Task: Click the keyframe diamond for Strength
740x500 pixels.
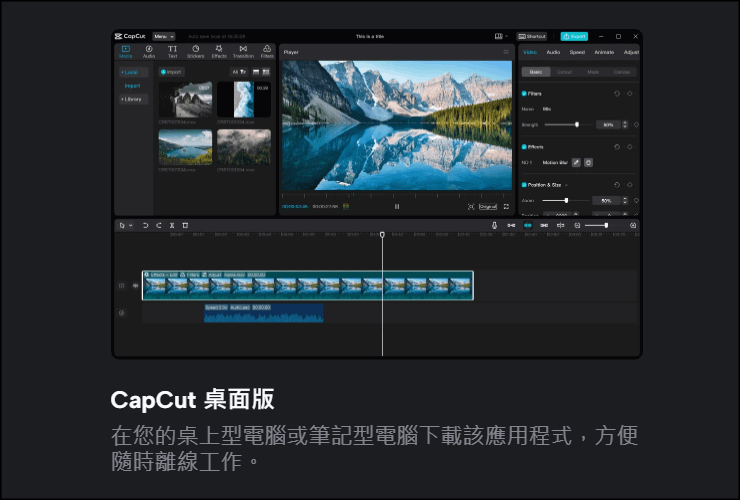Action: coord(636,125)
